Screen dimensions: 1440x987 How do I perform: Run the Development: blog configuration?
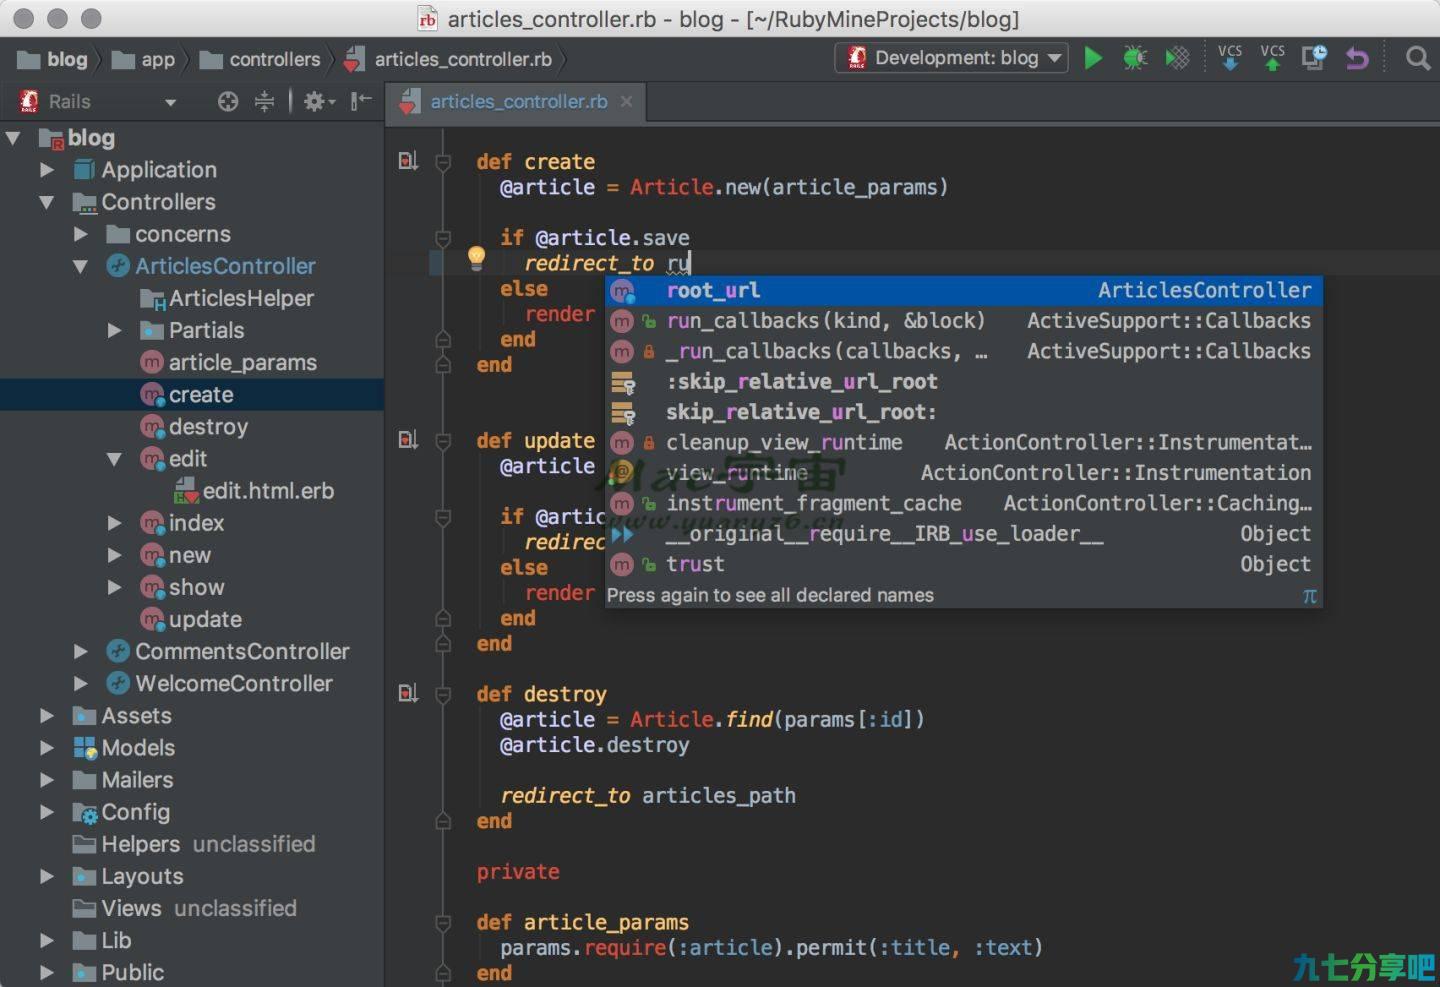1093,58
